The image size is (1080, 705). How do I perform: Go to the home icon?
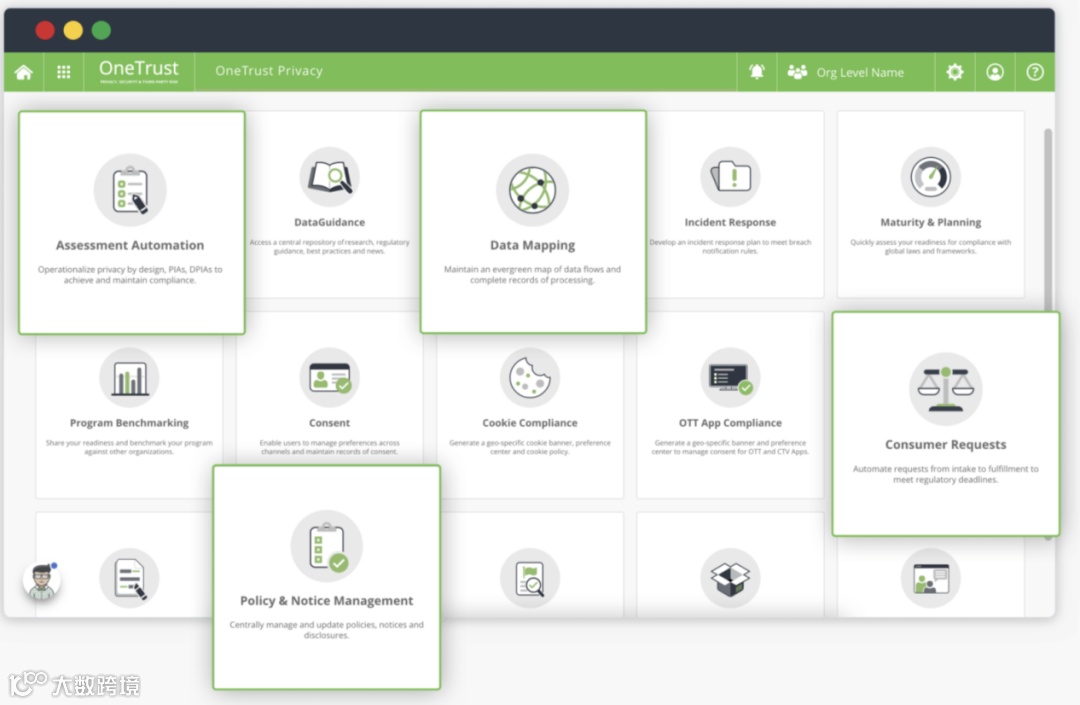[23, 72]
